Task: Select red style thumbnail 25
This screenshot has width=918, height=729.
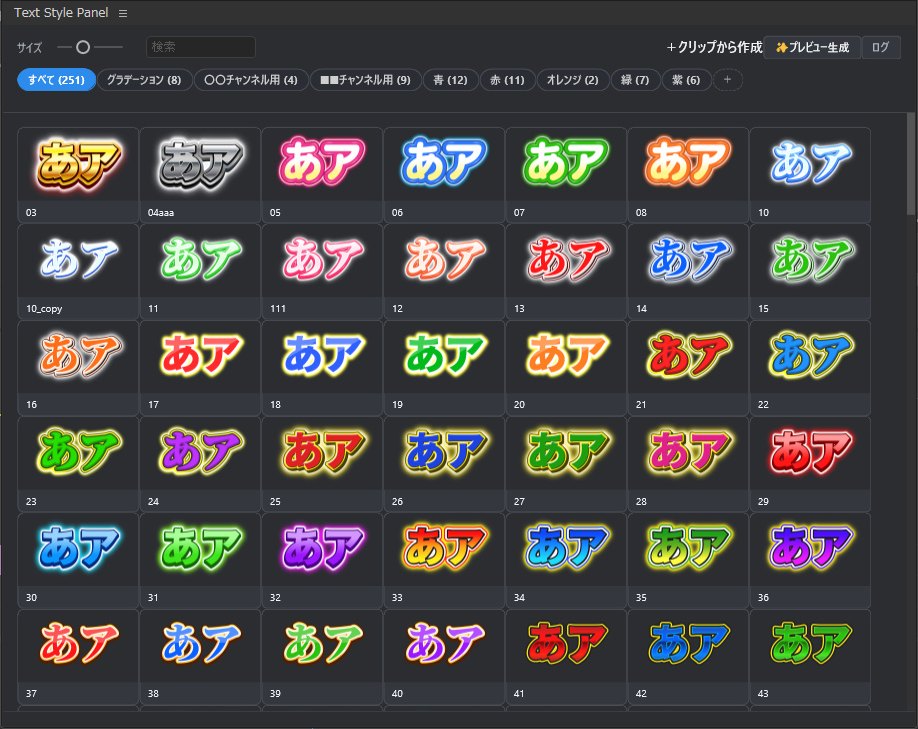Action: pos(322,464)
